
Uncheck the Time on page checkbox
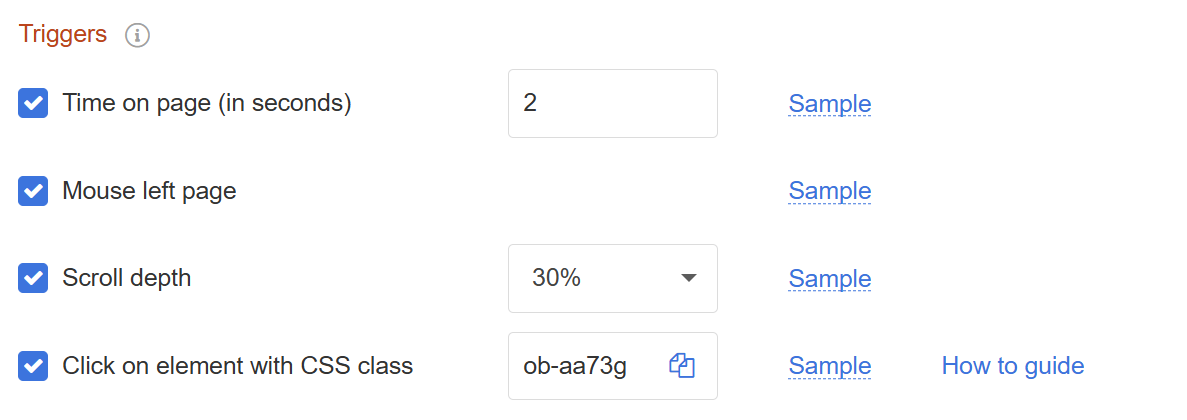coord(33,103)
